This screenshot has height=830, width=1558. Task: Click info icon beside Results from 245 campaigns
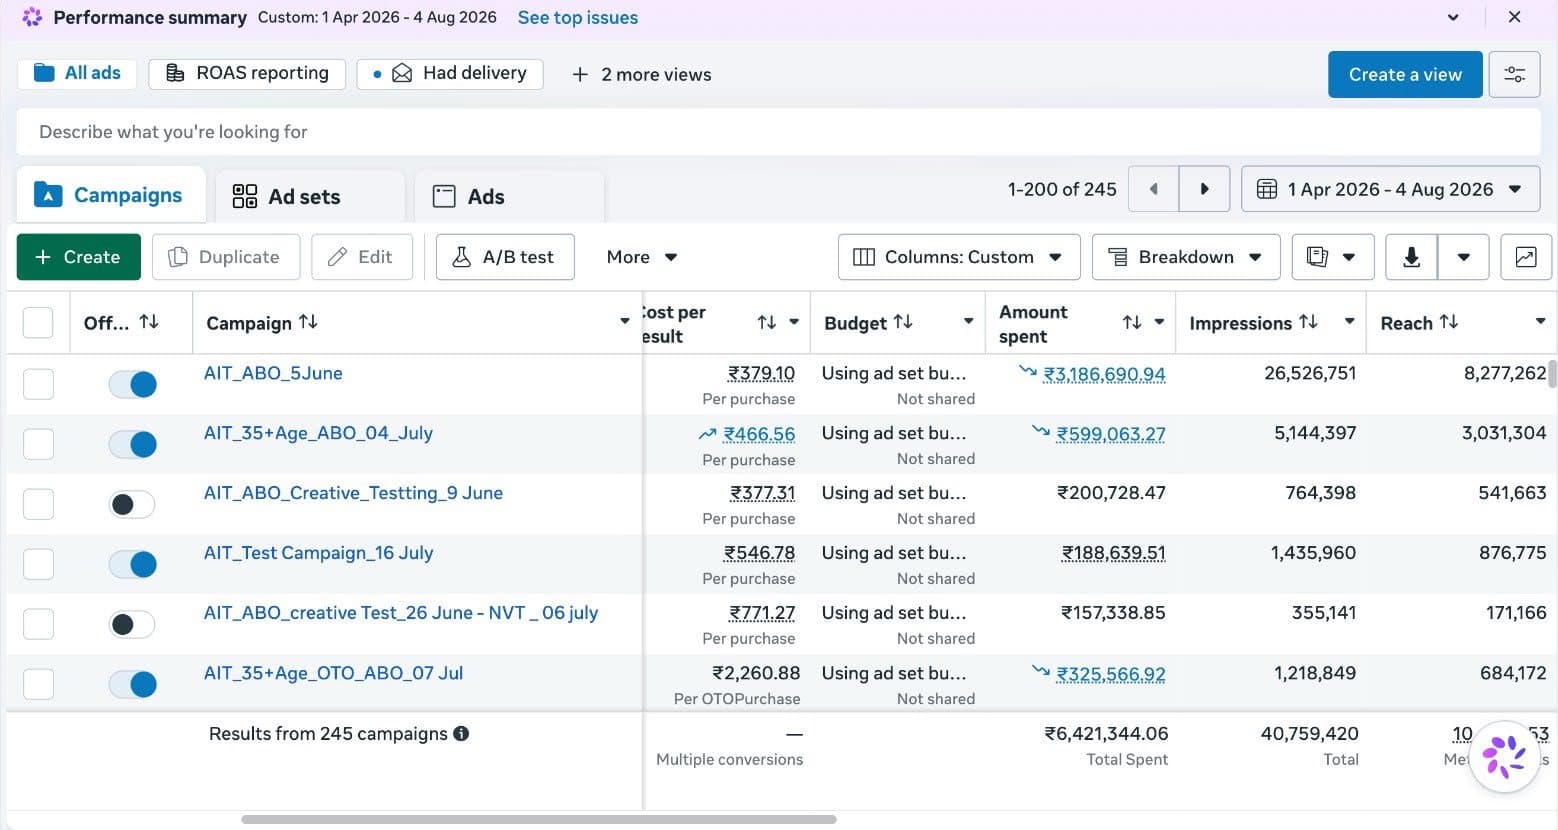tap(461, 733)
